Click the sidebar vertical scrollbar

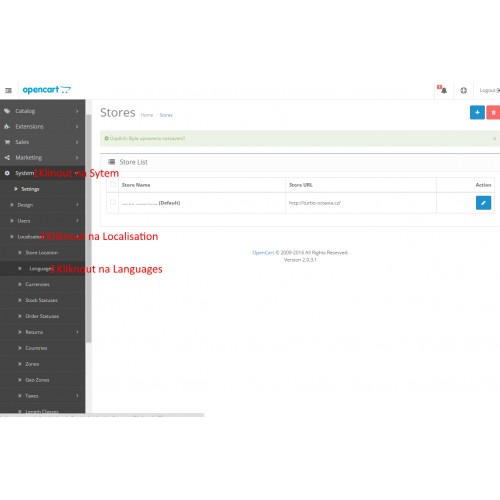88,228
